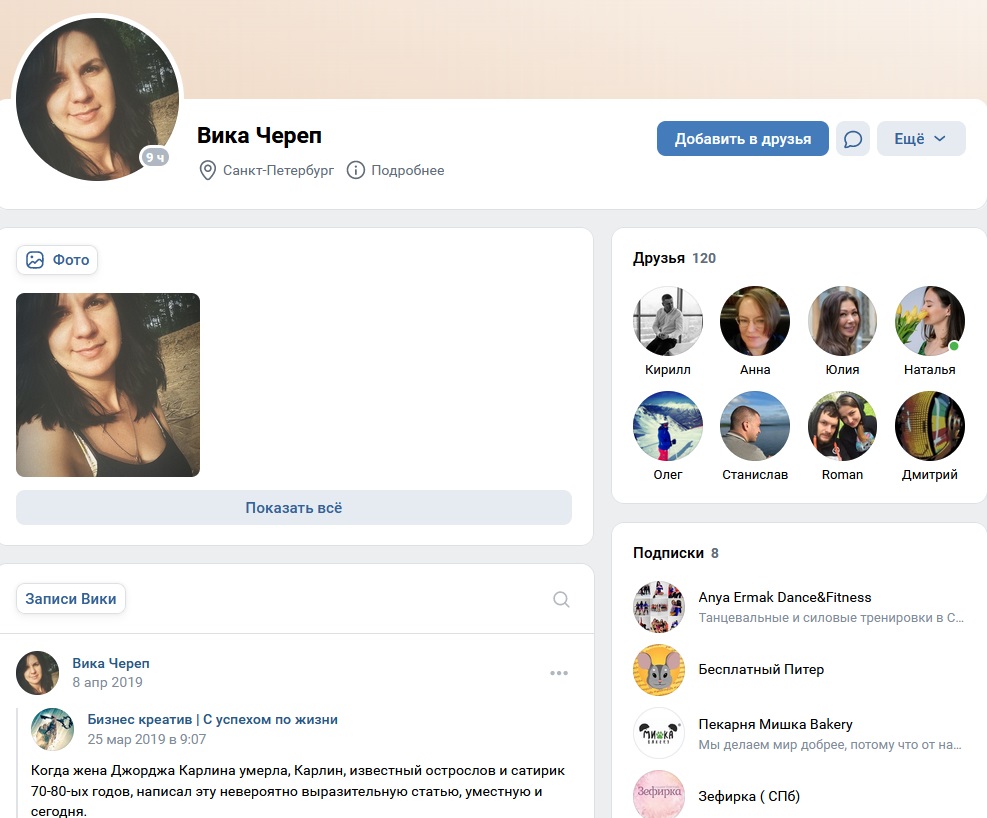Open friend Кирилл's profile picture
987x818 pixels.
point(668,321)
